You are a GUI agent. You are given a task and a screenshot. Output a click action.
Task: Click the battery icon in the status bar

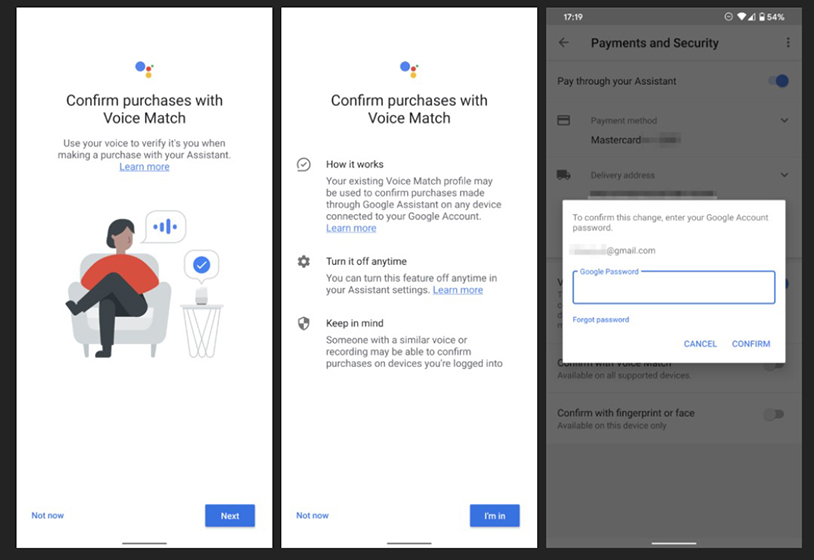[x=762, y=17]
